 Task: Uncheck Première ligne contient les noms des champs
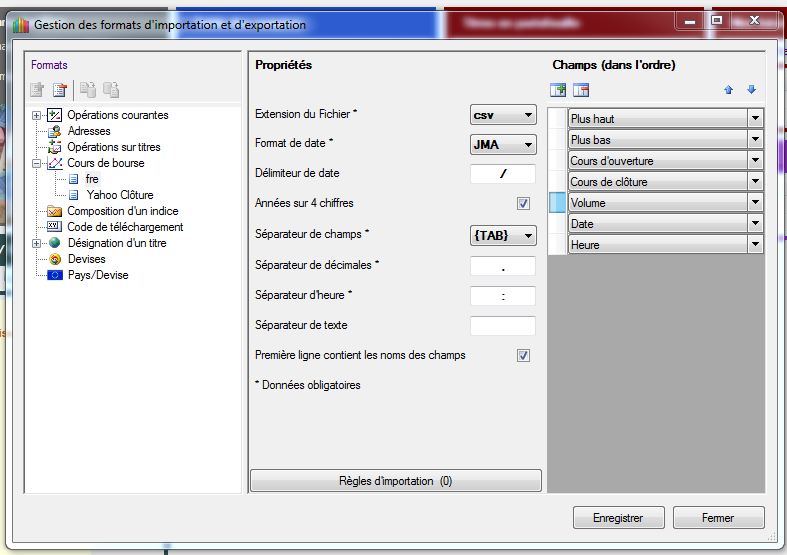tap(523, 355)
